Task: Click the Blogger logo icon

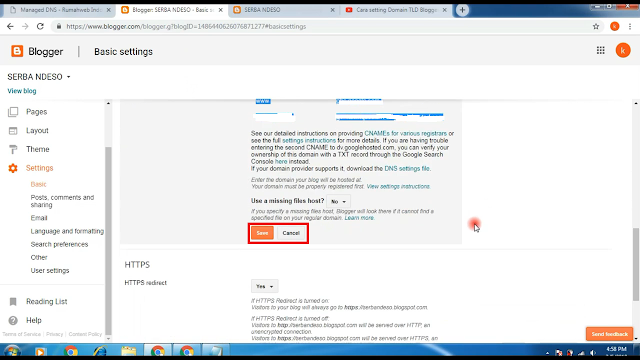Action: point(17,51)
